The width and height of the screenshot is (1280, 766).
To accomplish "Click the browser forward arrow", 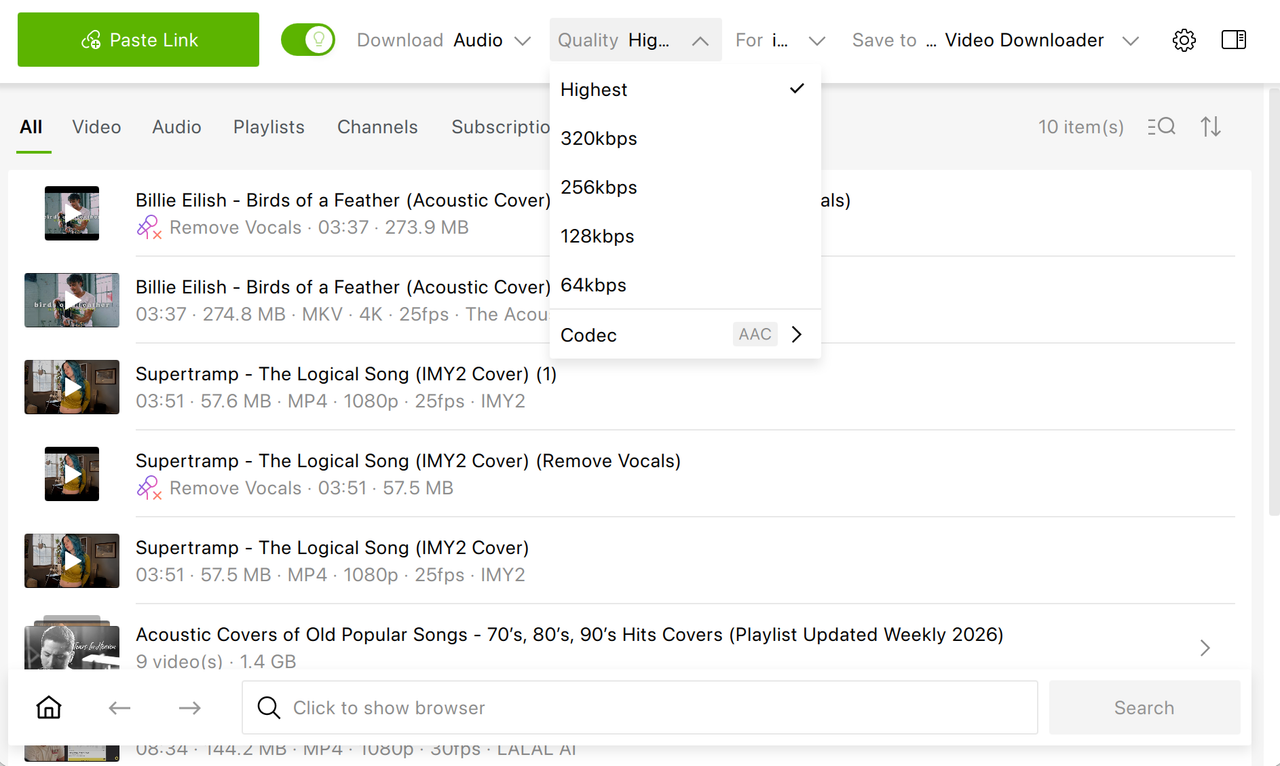I will click(x=190, y=708).
